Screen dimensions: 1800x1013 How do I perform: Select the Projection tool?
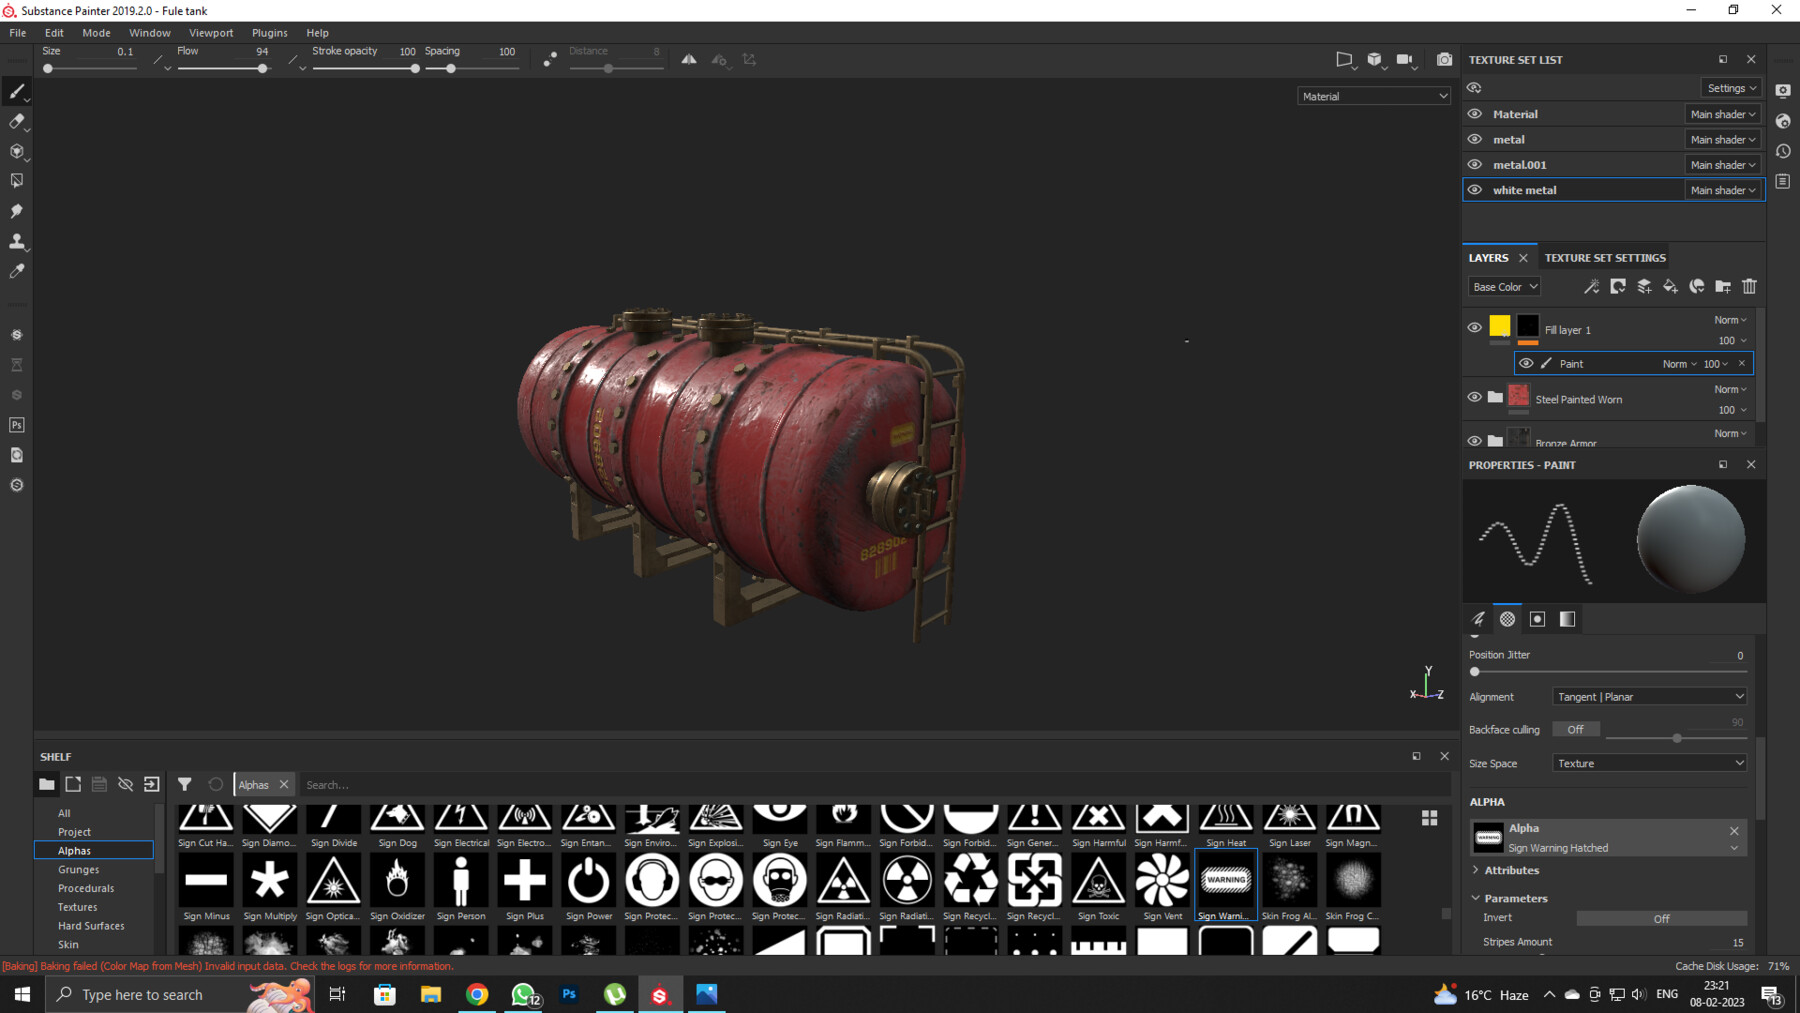click(x=17, y=151)
